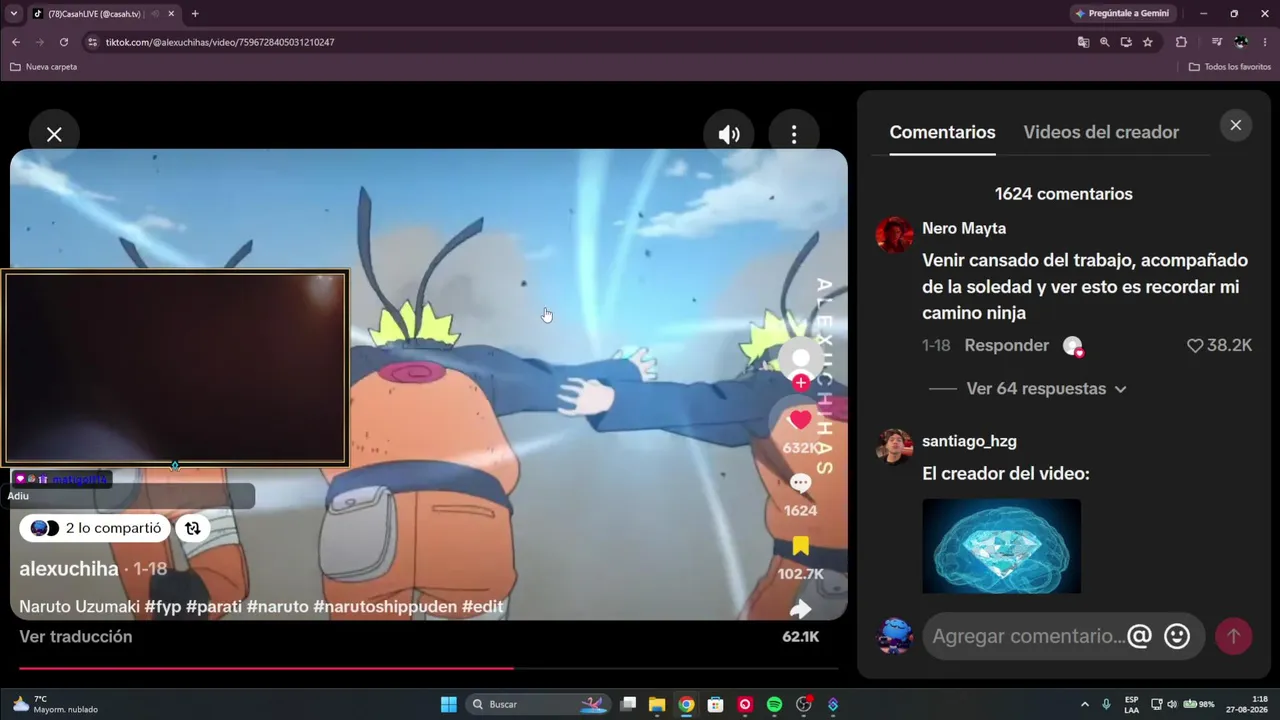Open Microsoft Store from the taskbar
The width and height of the screenshot is (1280, 720).
click(715, 704)
